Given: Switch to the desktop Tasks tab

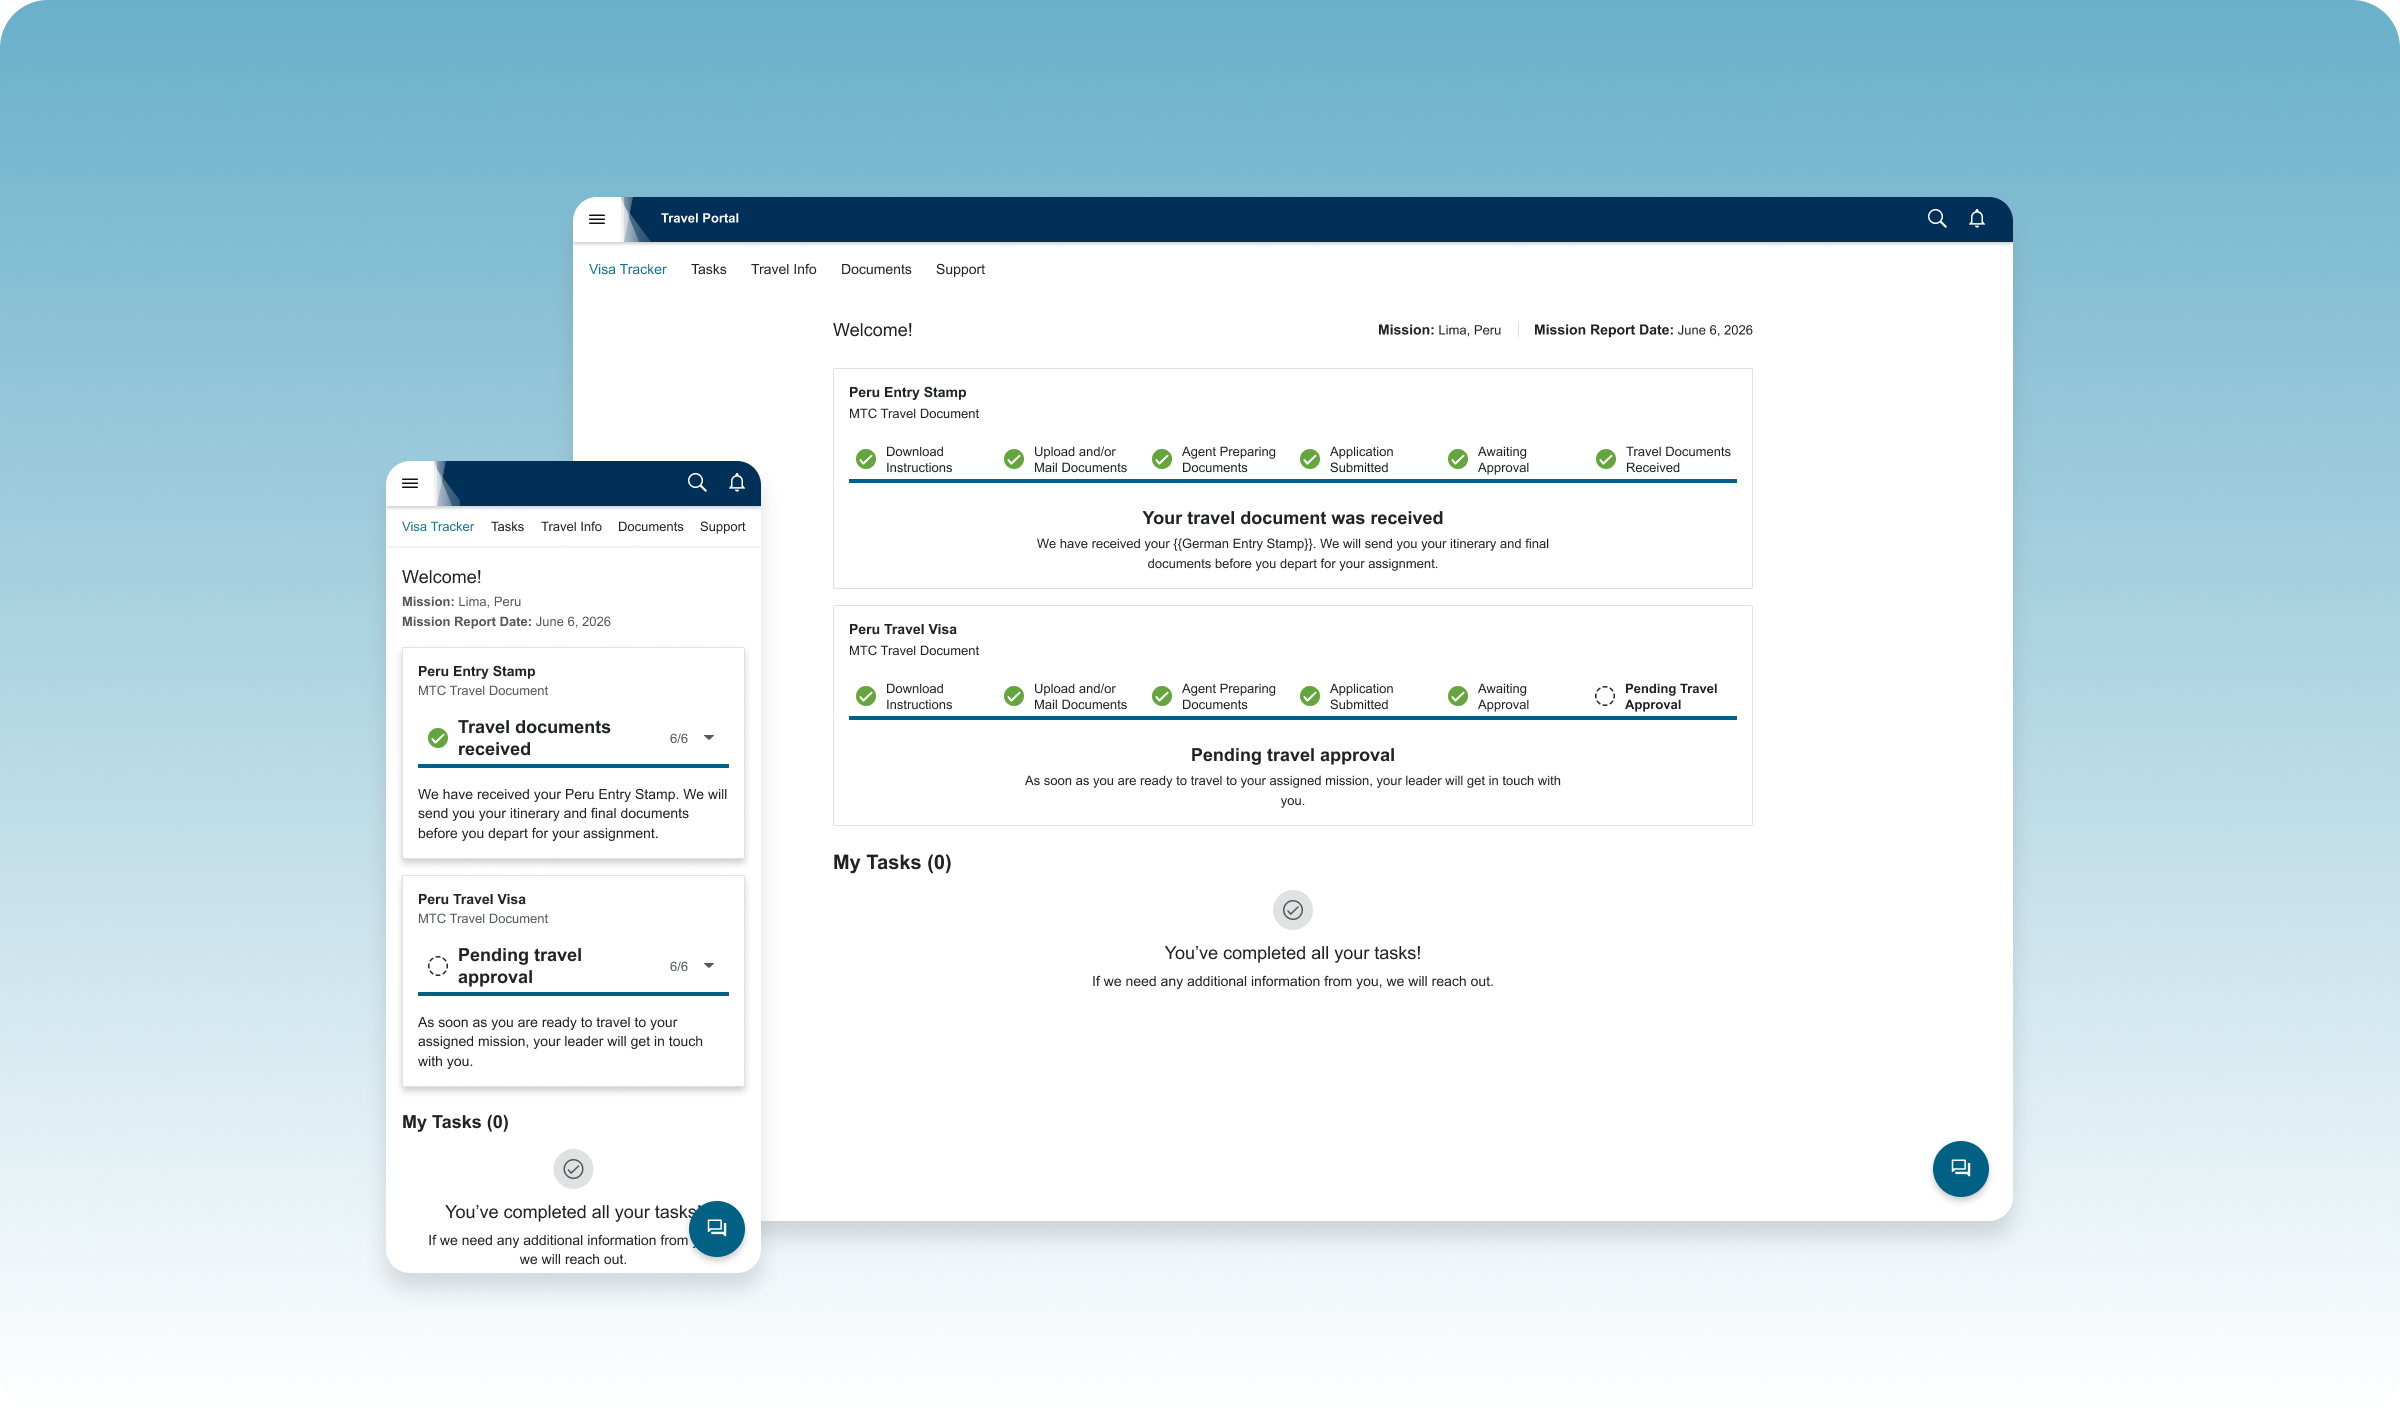Looking at the screenshot, I should (x=708, y=269).
